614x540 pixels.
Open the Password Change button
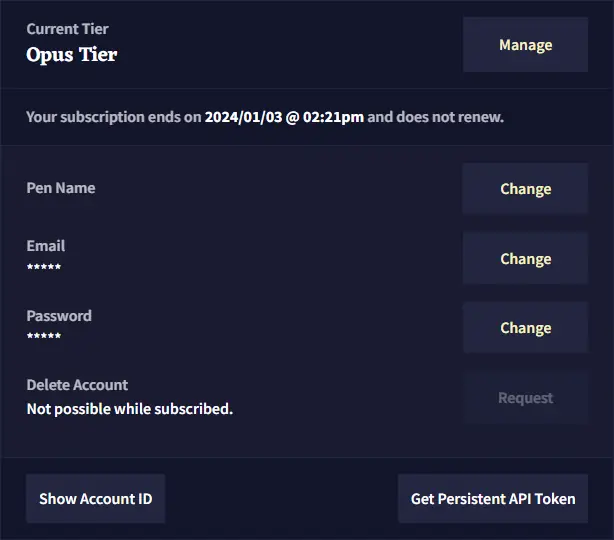pyautogui.click(x=525, y=328)
